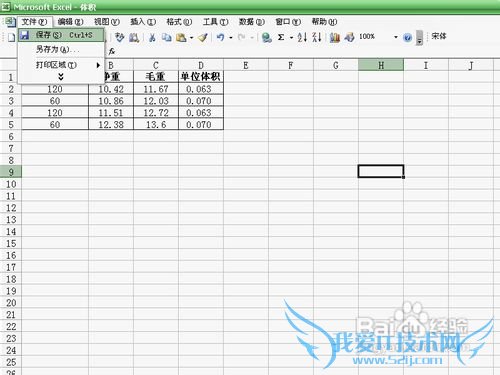Click the AutoSum sigma icon
Viewport: 500px width, 375px height.
(x=281, y=37)
